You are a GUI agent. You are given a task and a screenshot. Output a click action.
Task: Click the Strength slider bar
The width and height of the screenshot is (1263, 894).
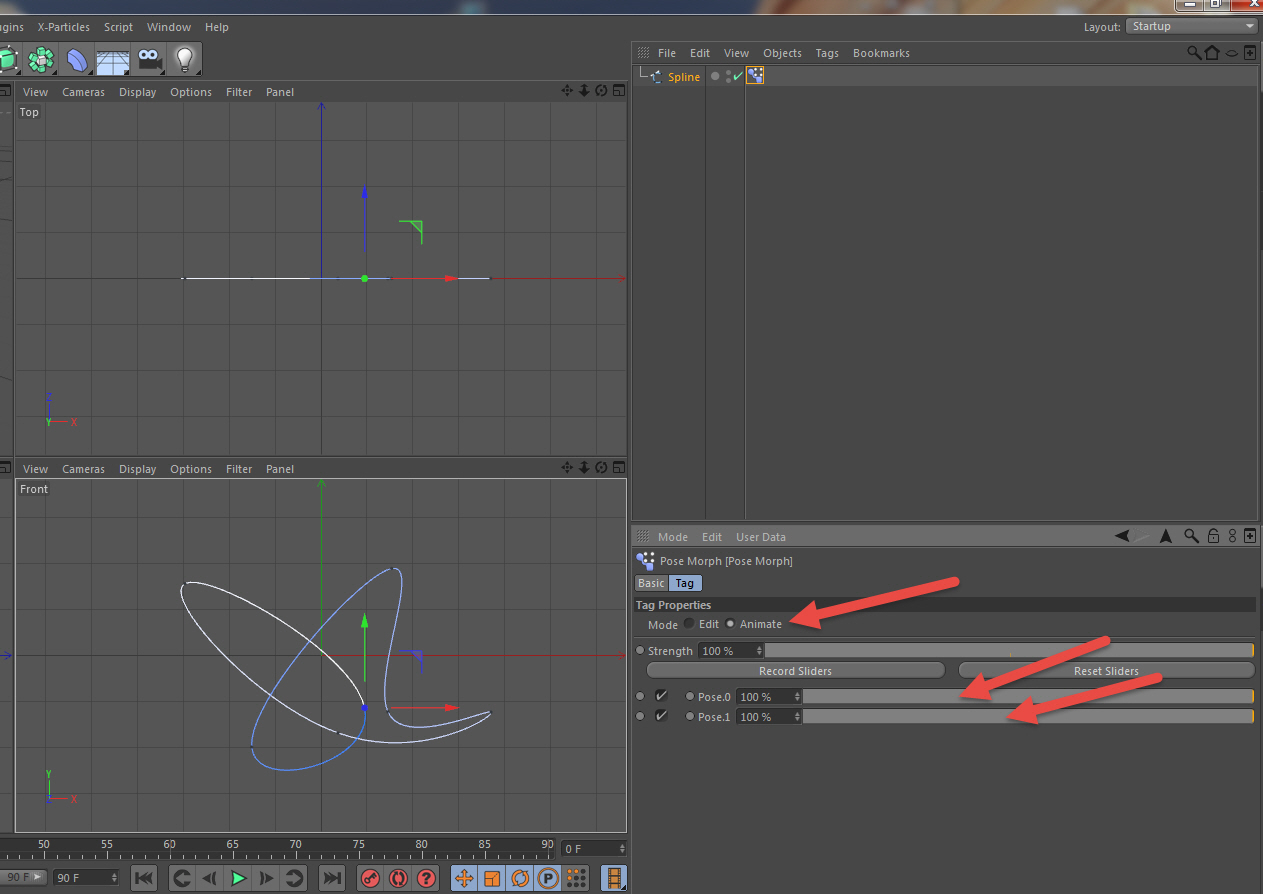(x=1009, y=650)
